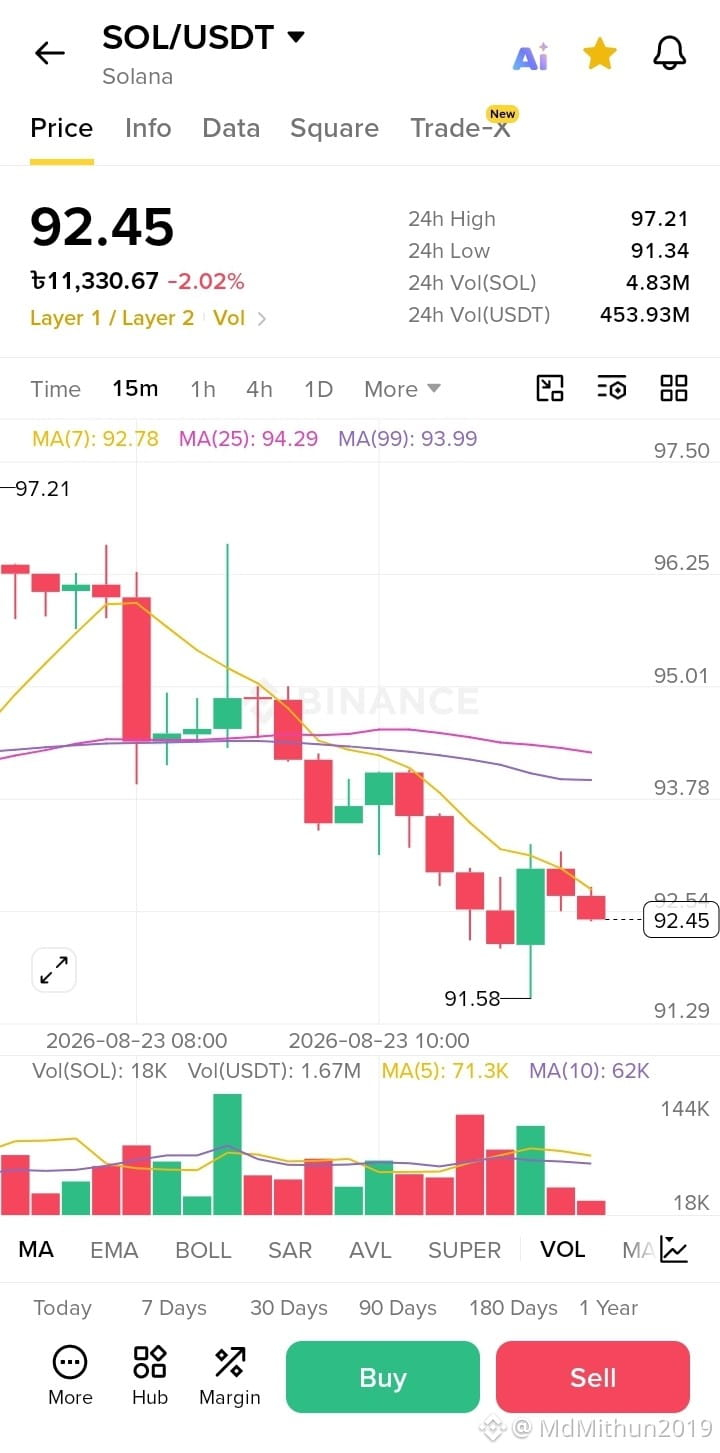The image size is (720, 1453).
Task: Select the 1D interval
Action: (x=318, y=389)
